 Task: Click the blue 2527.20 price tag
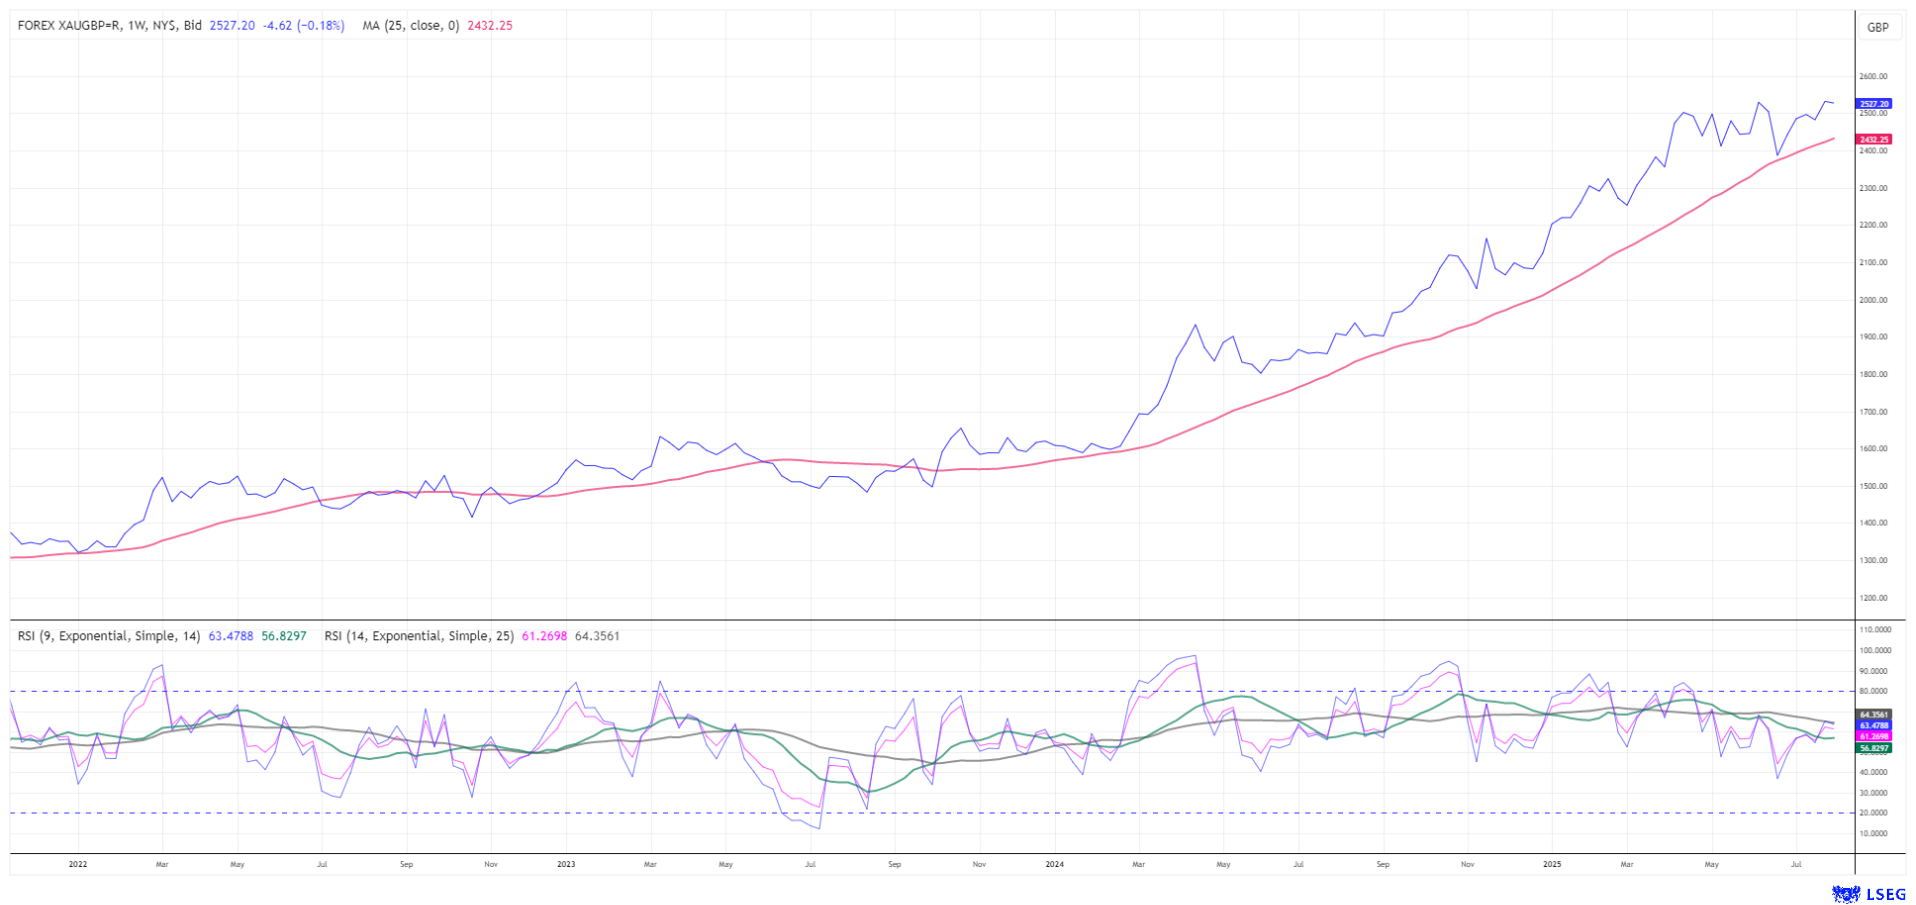pos(1874,104)
